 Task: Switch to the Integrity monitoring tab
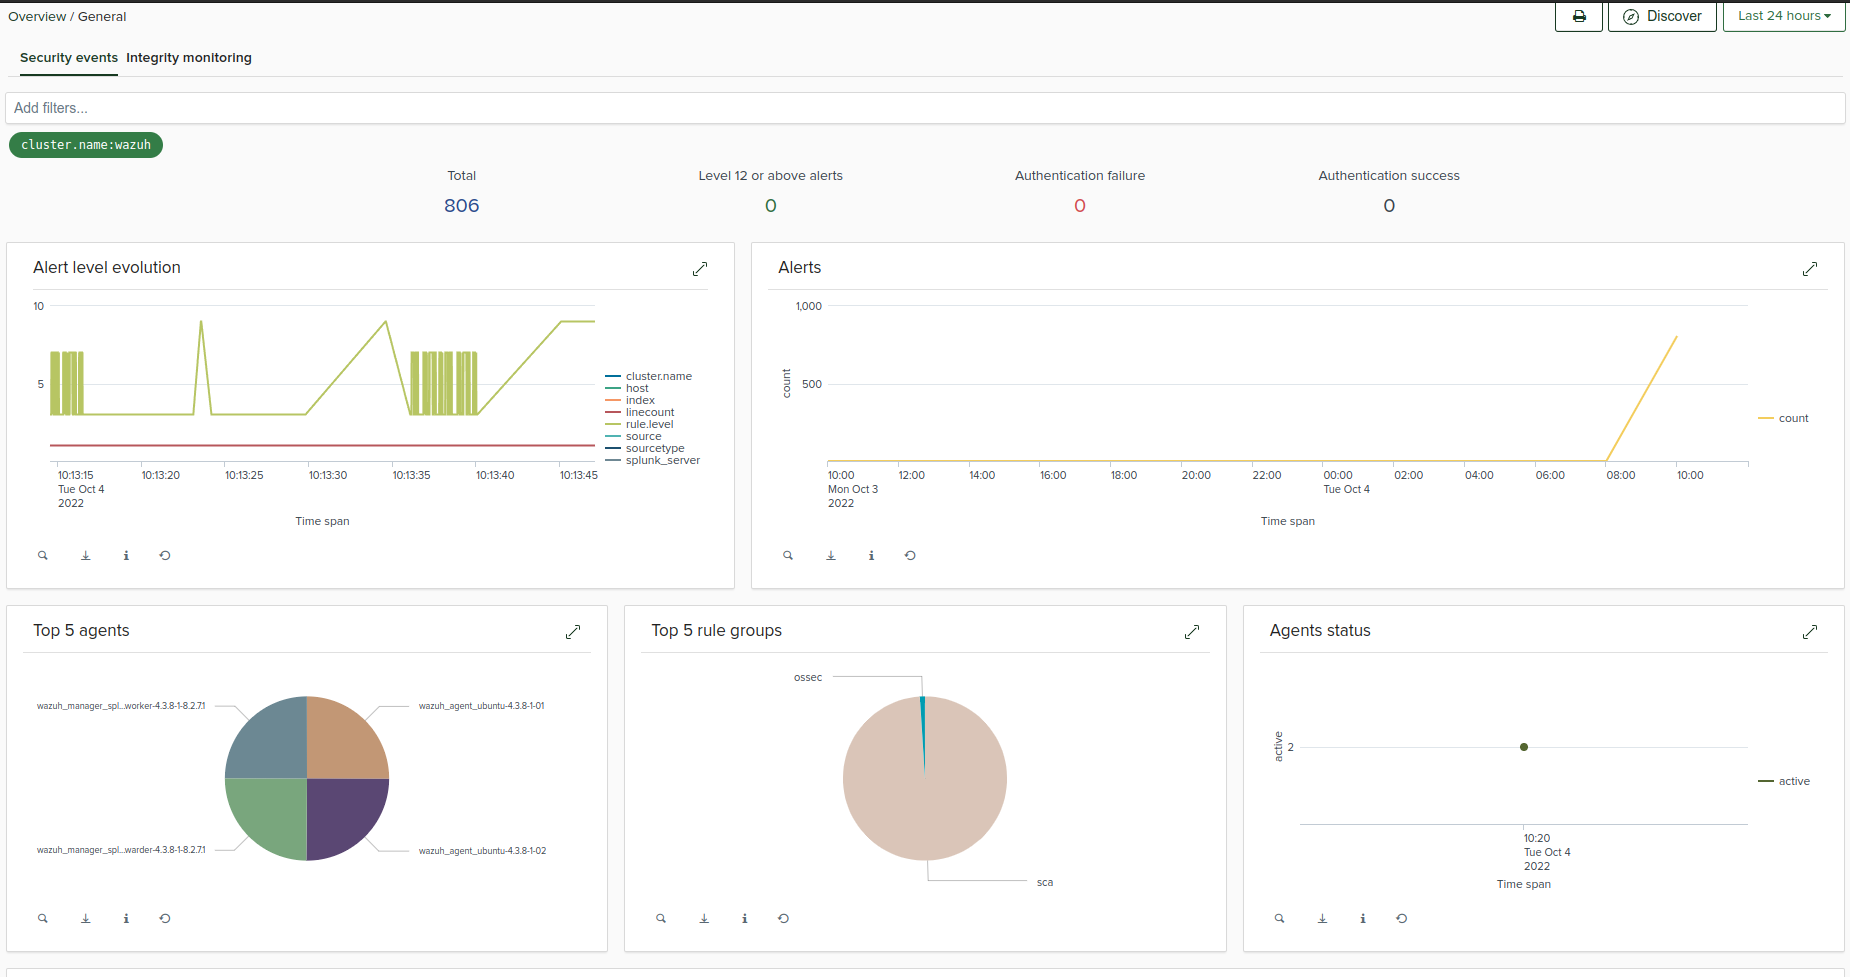pyautogui.click(x=189, y=57)
